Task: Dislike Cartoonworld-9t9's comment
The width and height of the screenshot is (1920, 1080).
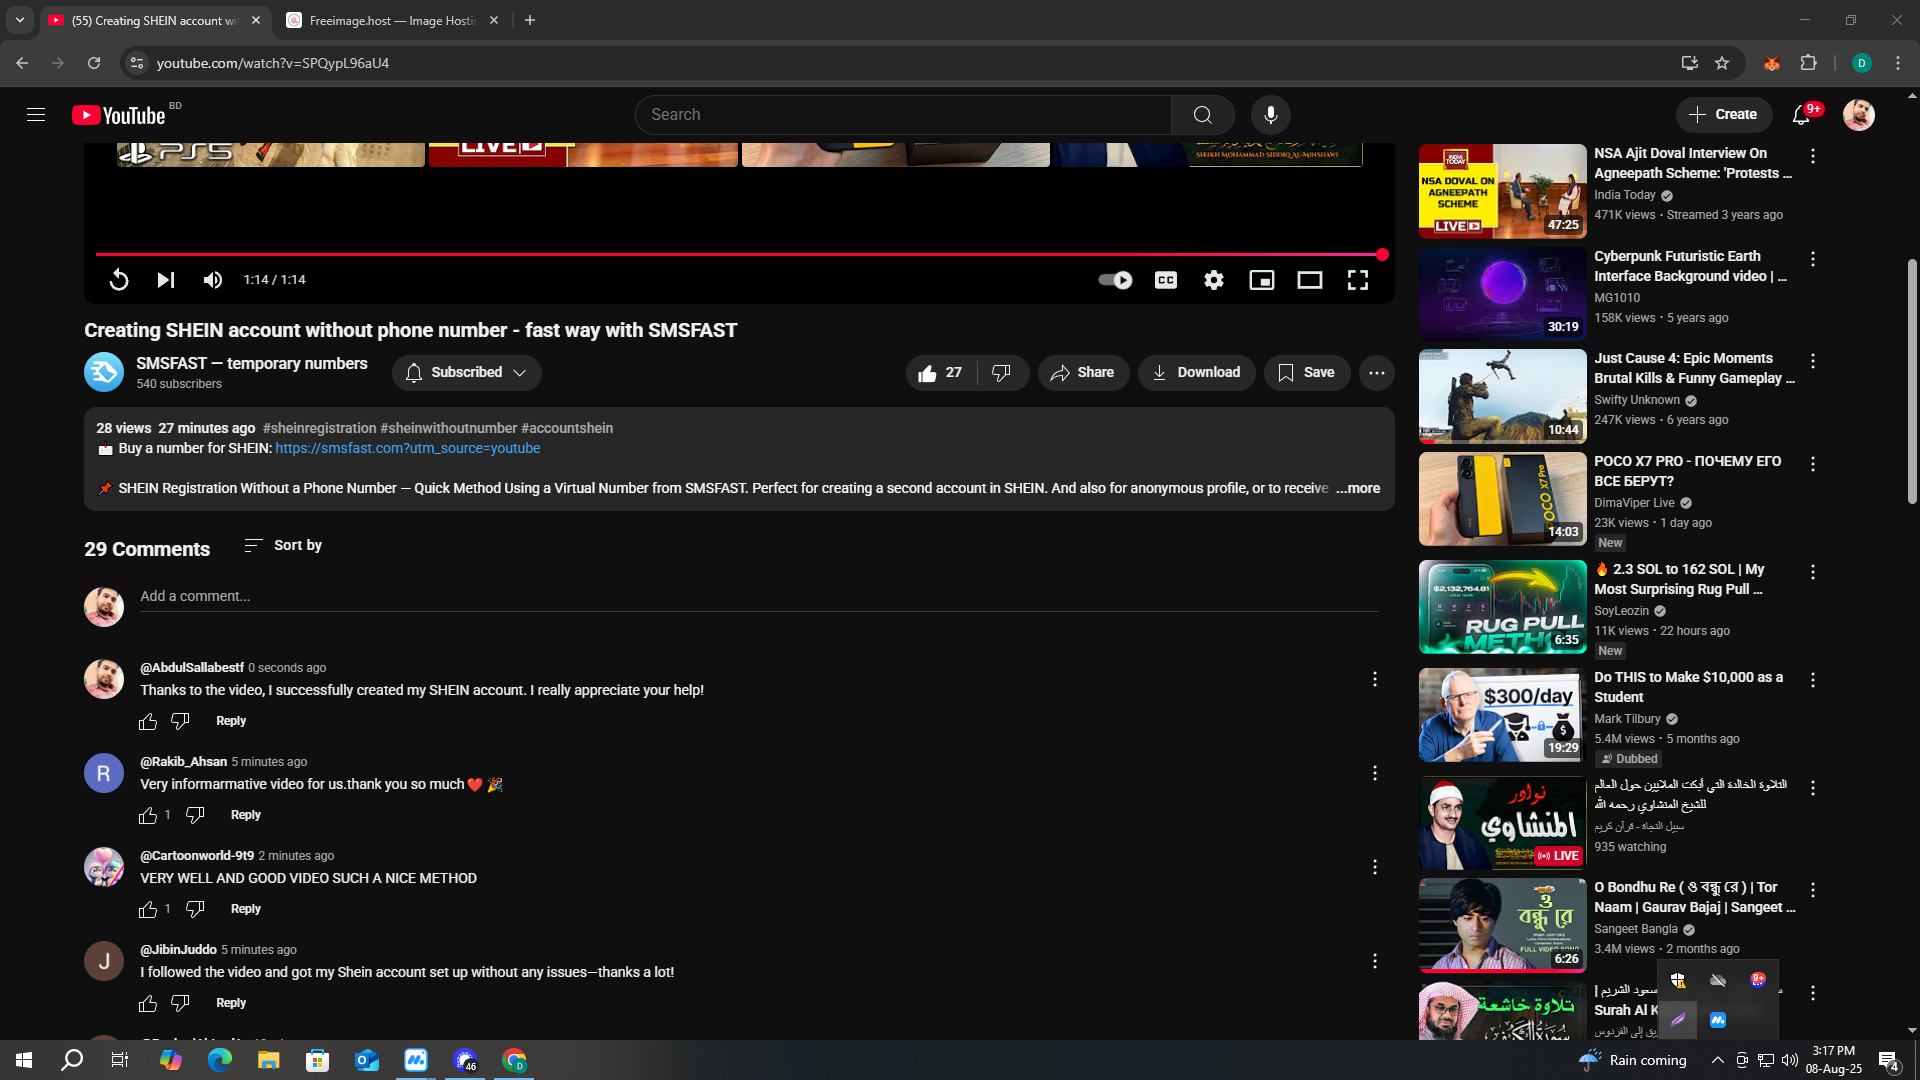Action: (x=195, y=910)
